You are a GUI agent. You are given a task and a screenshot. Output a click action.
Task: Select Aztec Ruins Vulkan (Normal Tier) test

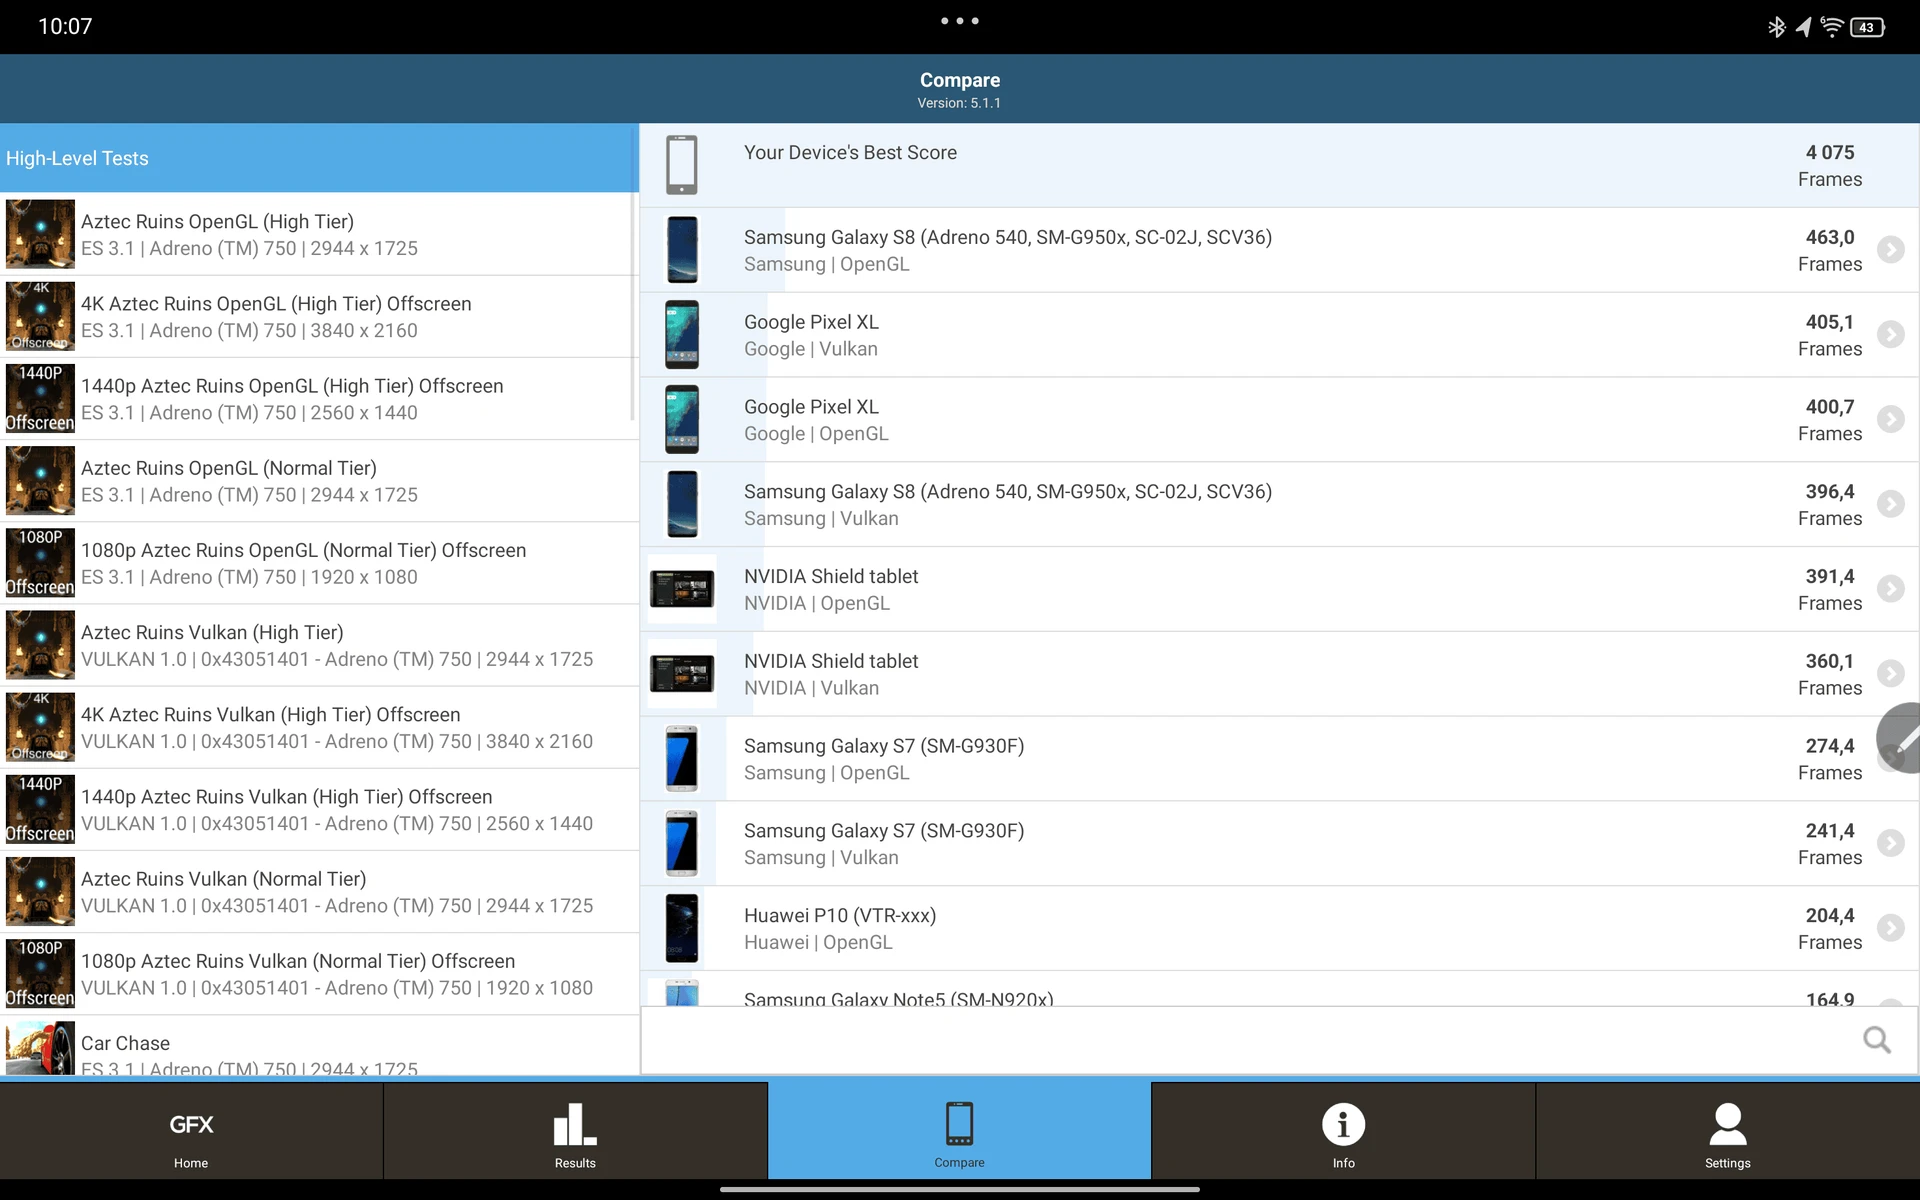point(319,892)
